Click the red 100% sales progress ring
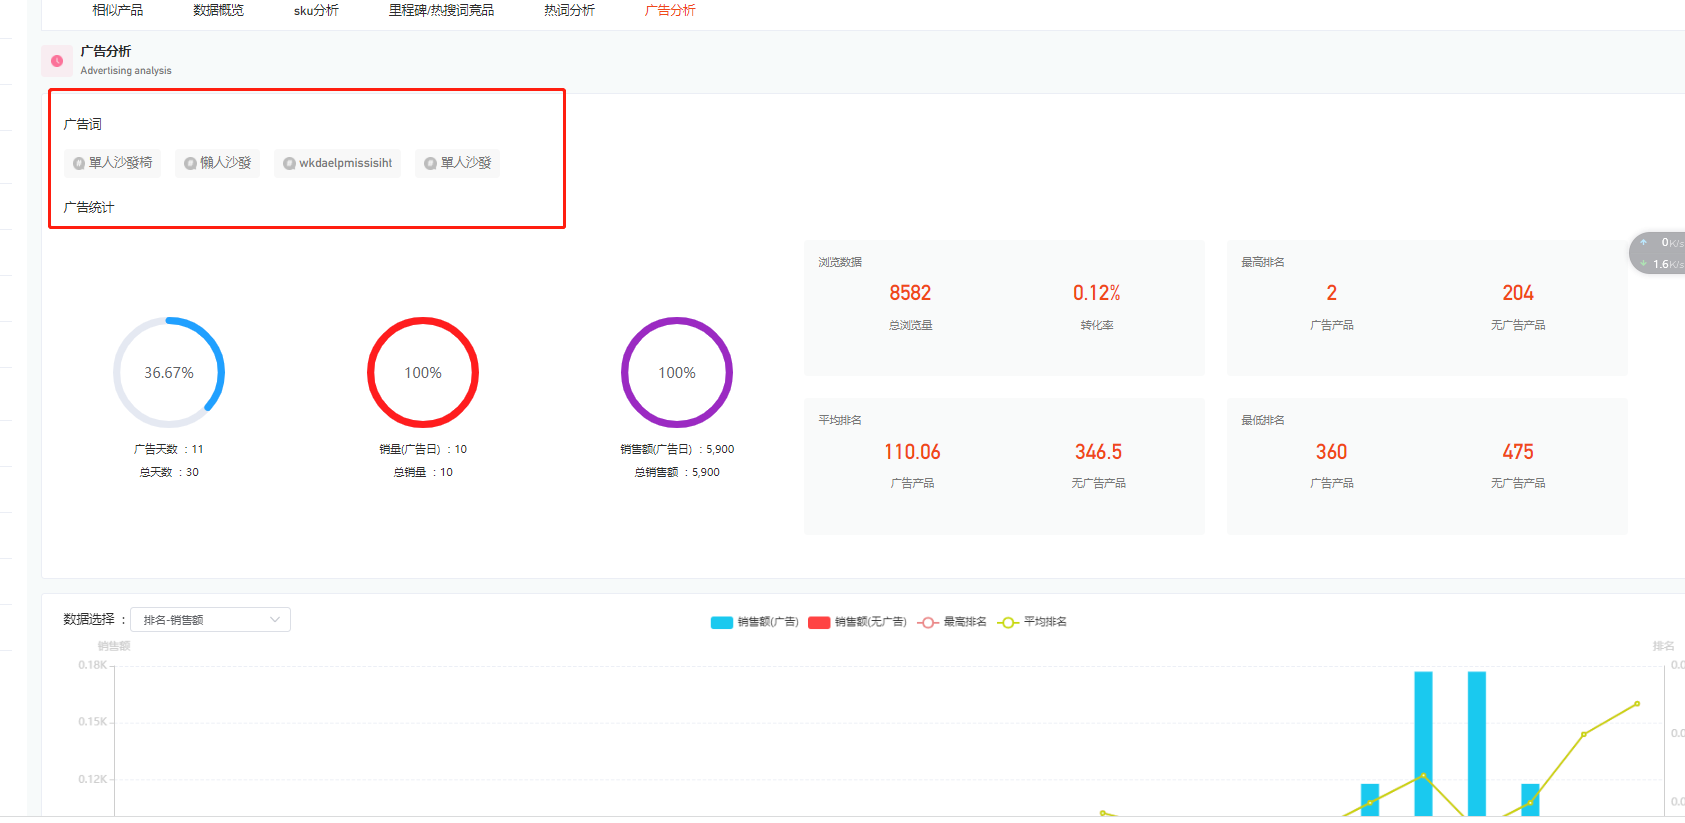Viewport: 1685px width, 823px height. pos(423,373)
